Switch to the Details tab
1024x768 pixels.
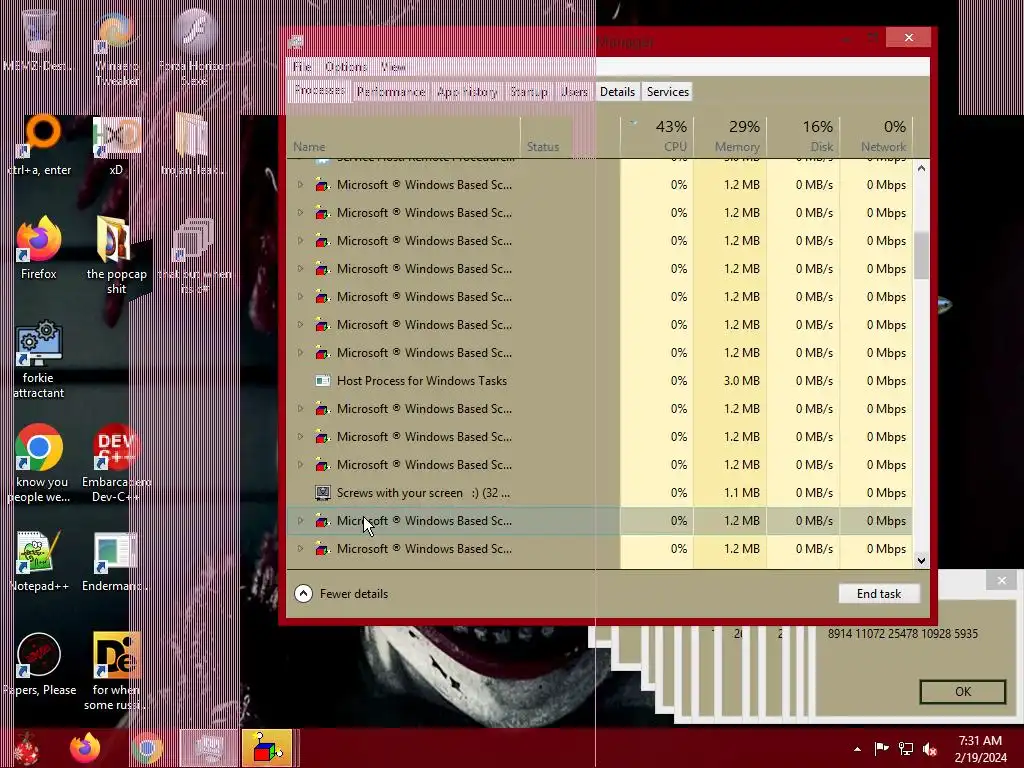(x=617, y=92)
